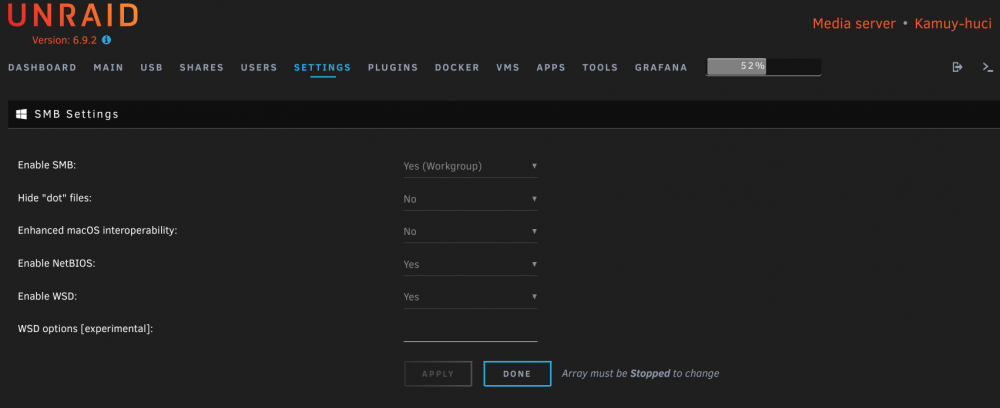Open the Grafana tab

pyautogui.click(x=661, y=68)
